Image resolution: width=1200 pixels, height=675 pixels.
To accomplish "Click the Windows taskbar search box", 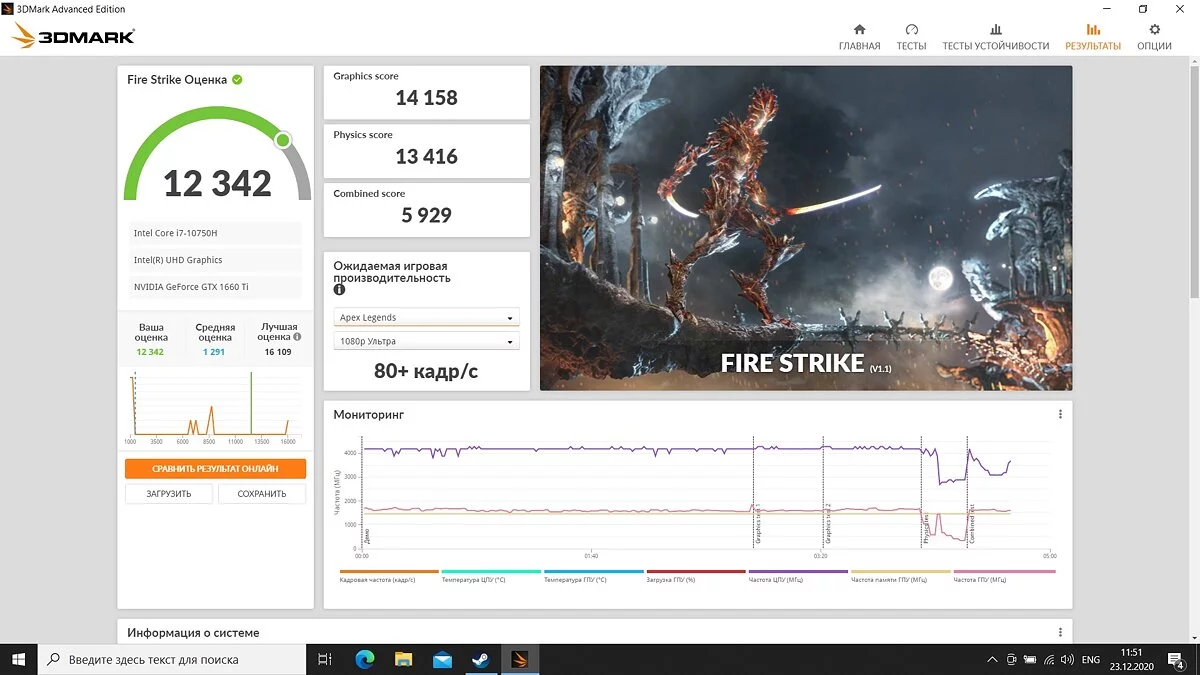I will coord(172,659).
